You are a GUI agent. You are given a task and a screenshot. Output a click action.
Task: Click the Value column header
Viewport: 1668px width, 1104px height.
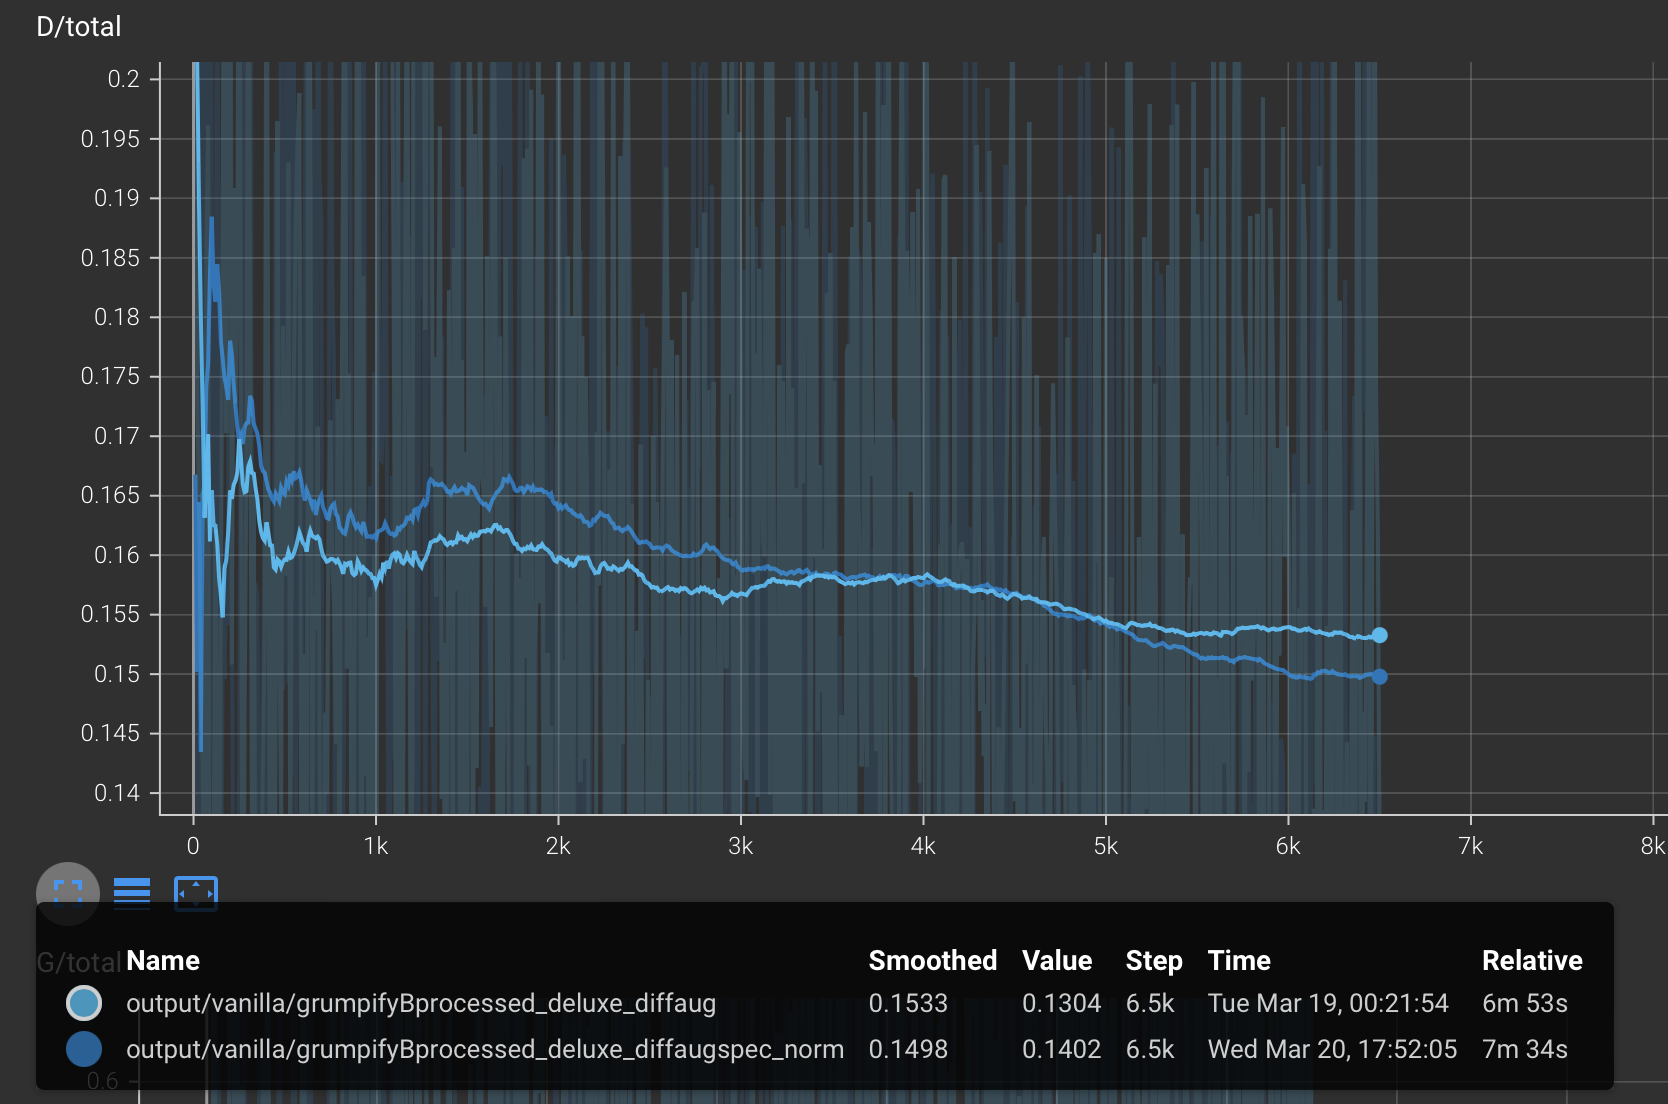[x=1057, y=960]
